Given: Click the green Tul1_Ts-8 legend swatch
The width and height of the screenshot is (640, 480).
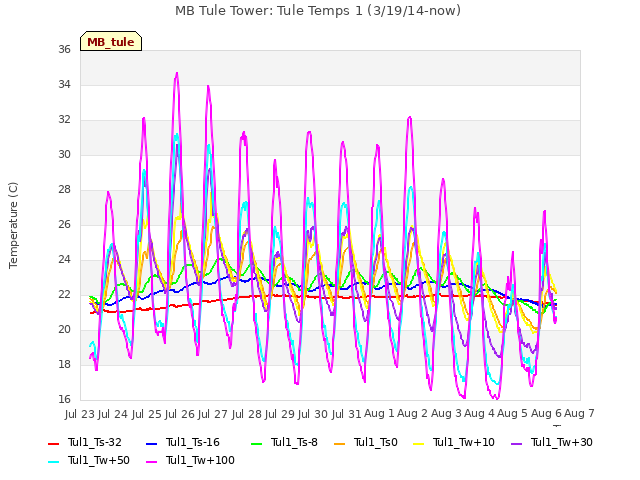Looking at the screenshot, I should (256, 444).
